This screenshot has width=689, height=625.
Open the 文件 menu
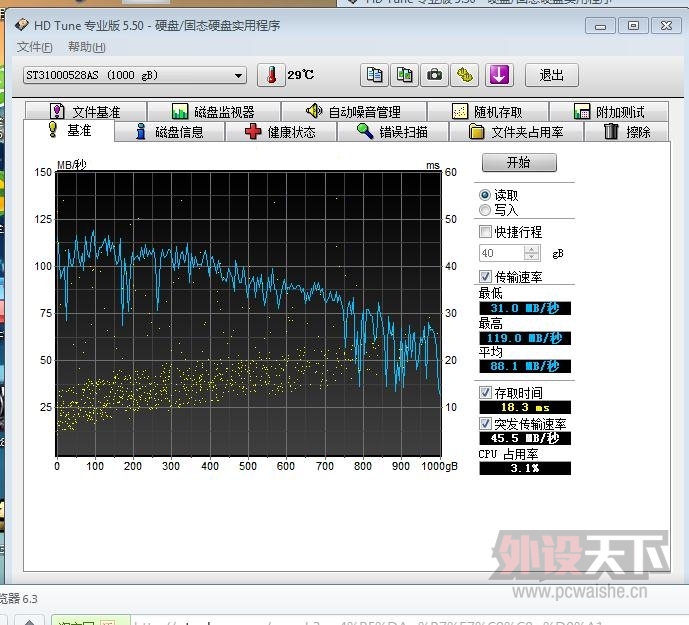34,47
